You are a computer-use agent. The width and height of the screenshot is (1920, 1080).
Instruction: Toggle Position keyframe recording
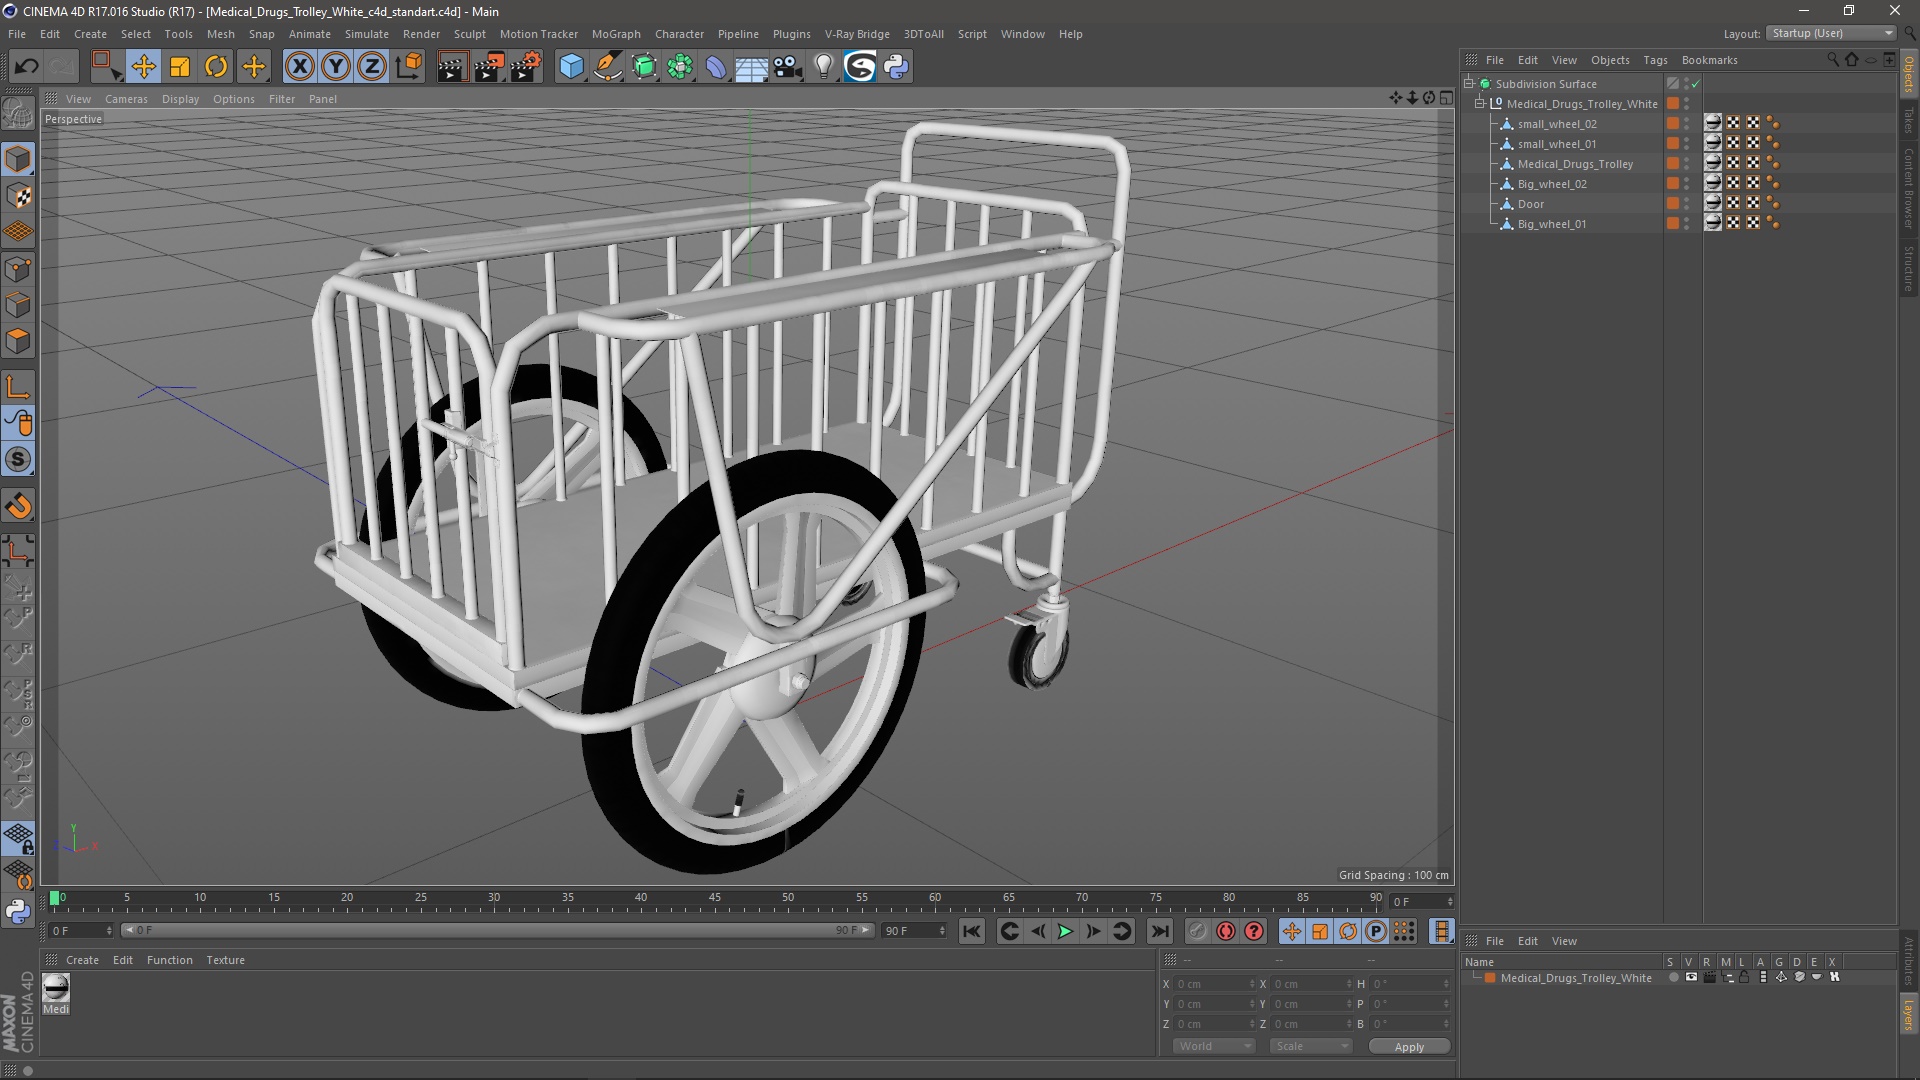pos(1291,931)
